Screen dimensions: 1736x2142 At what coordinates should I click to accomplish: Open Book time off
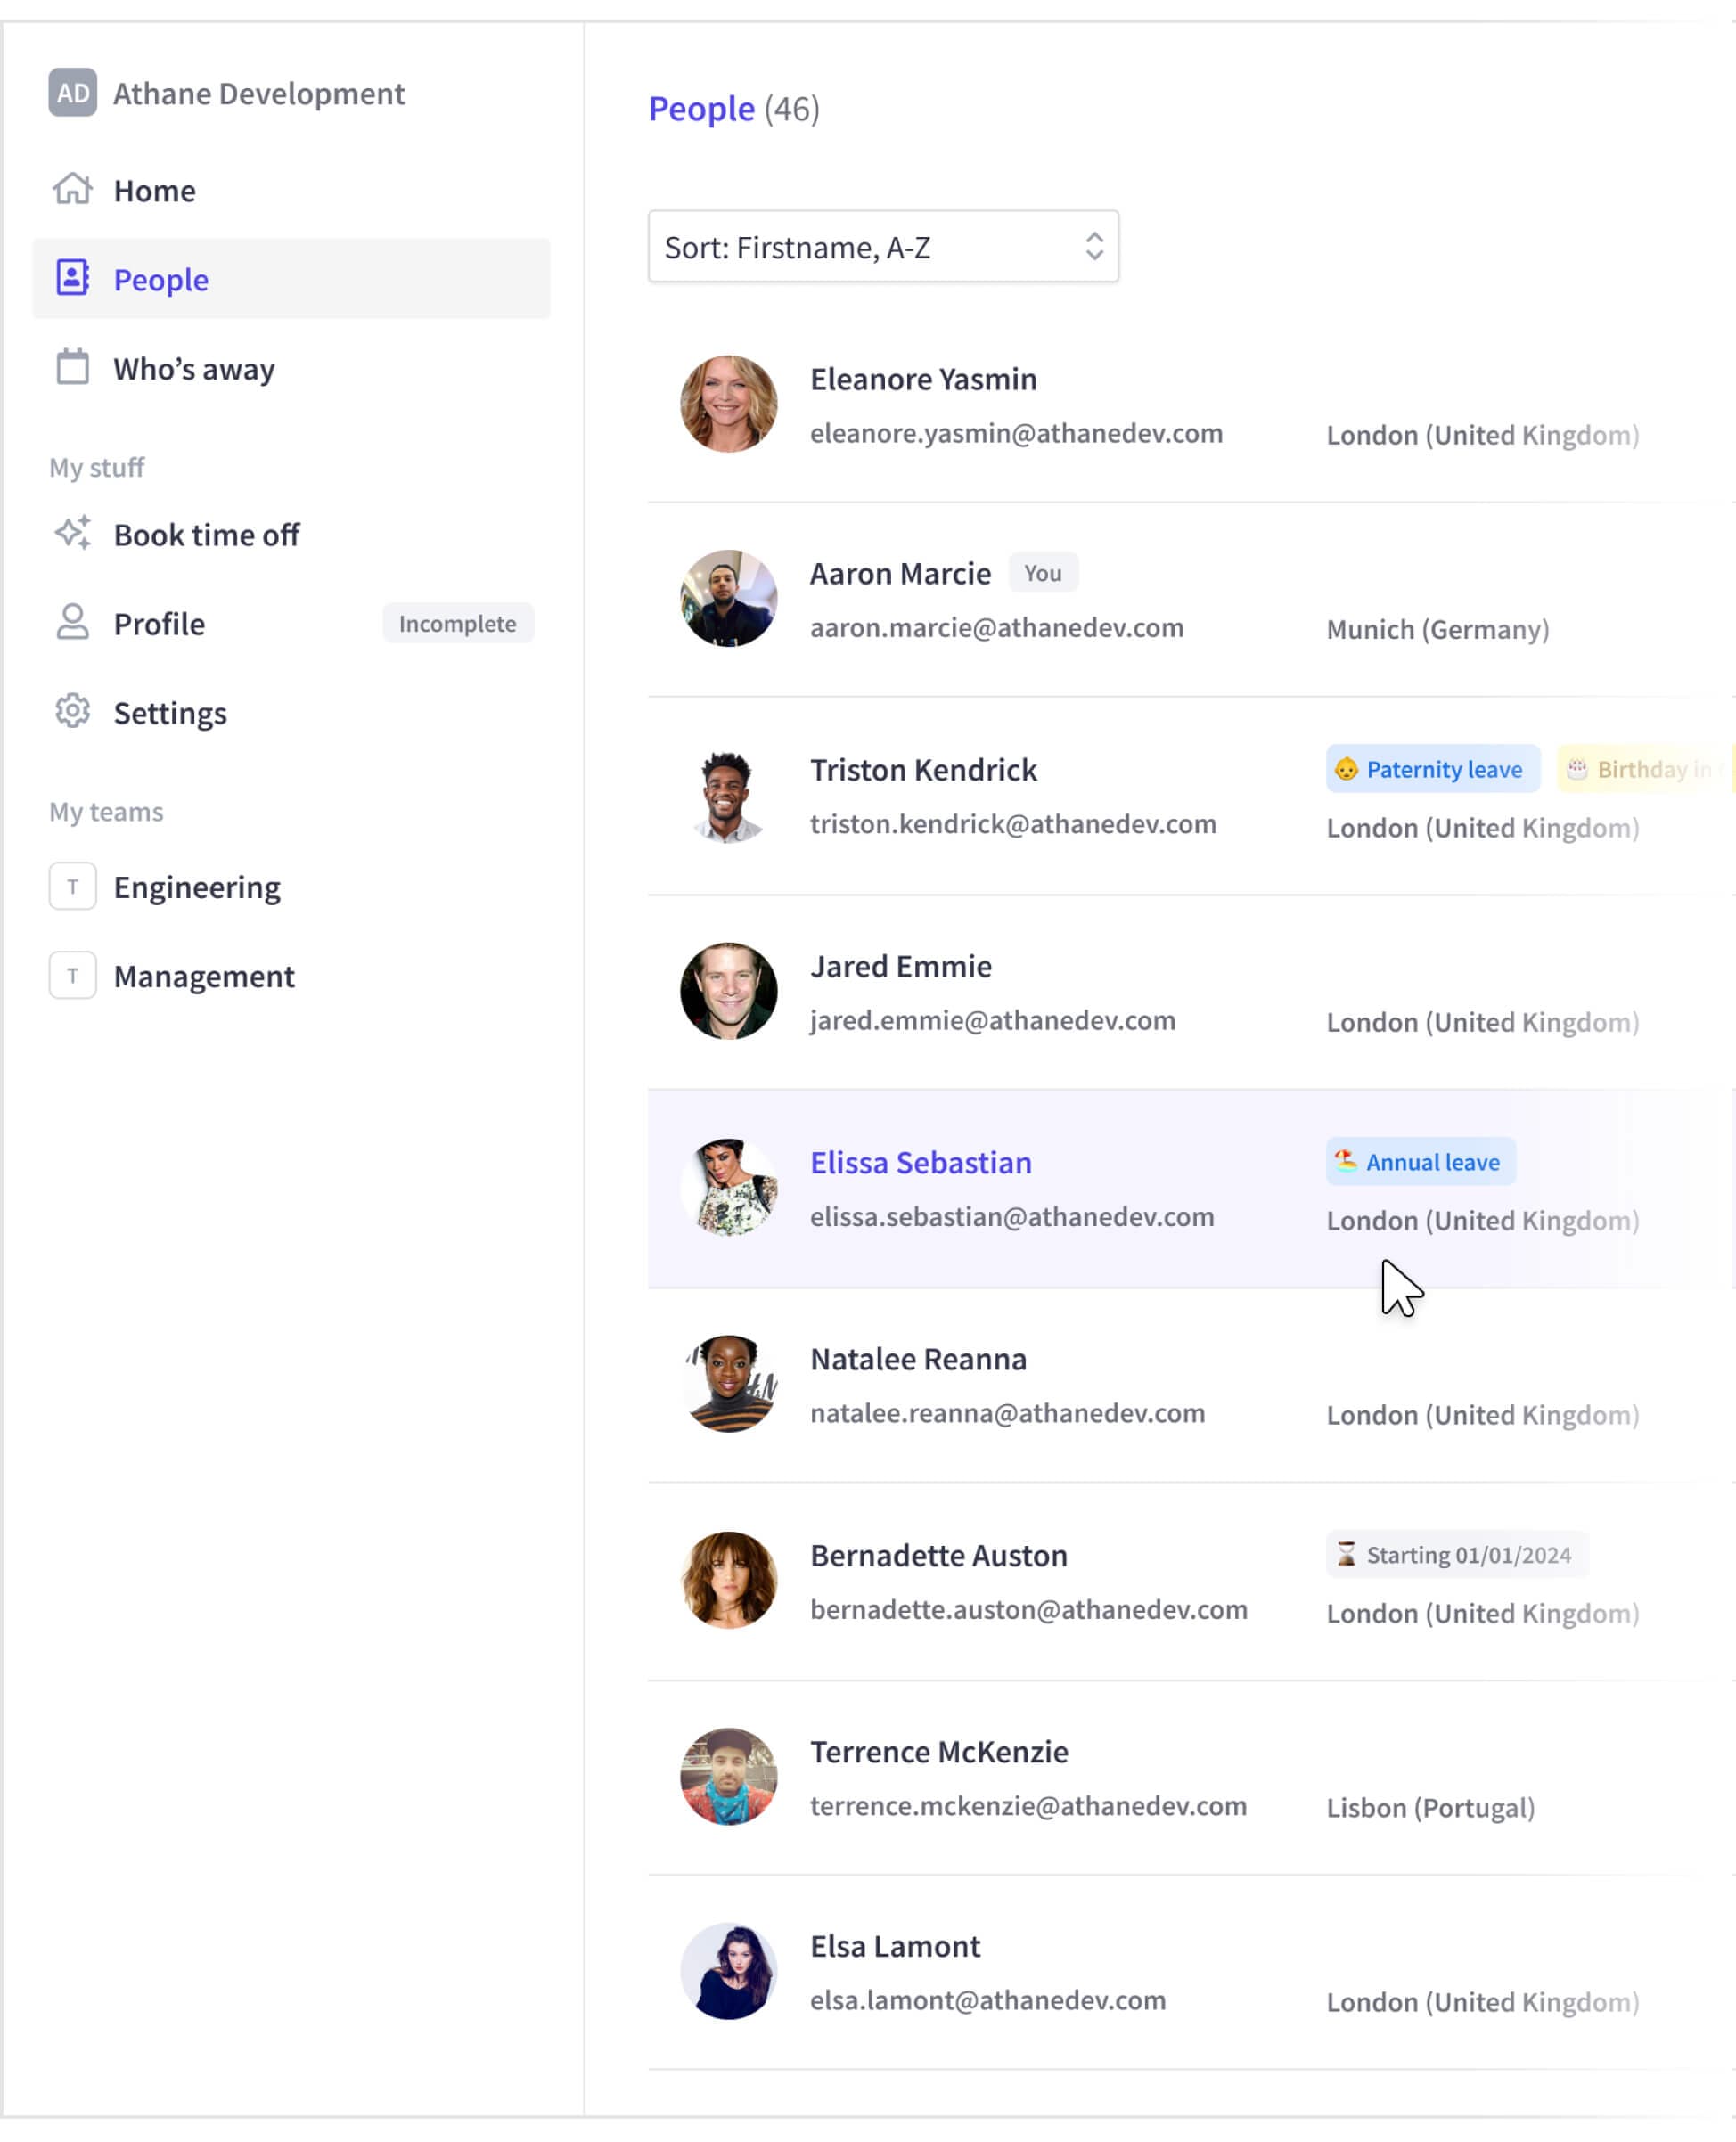[292, 534]
